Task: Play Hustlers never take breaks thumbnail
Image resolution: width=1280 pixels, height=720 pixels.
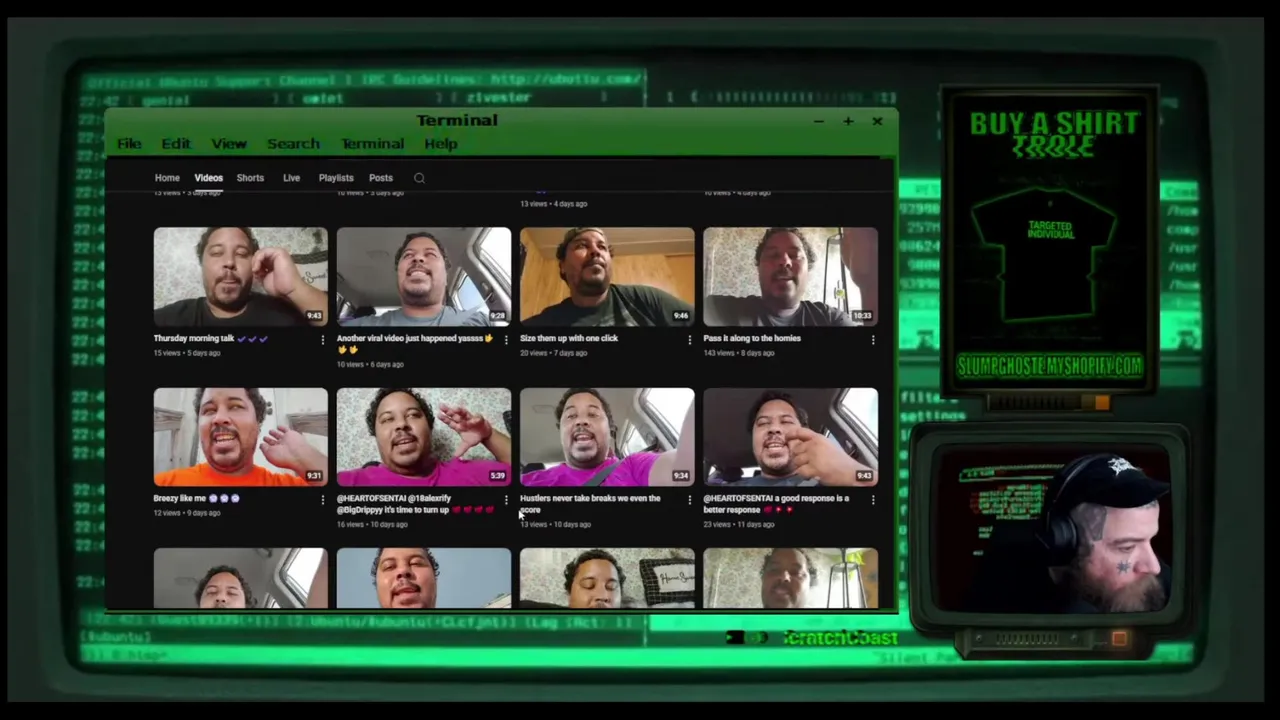Action: coord(607,436)
